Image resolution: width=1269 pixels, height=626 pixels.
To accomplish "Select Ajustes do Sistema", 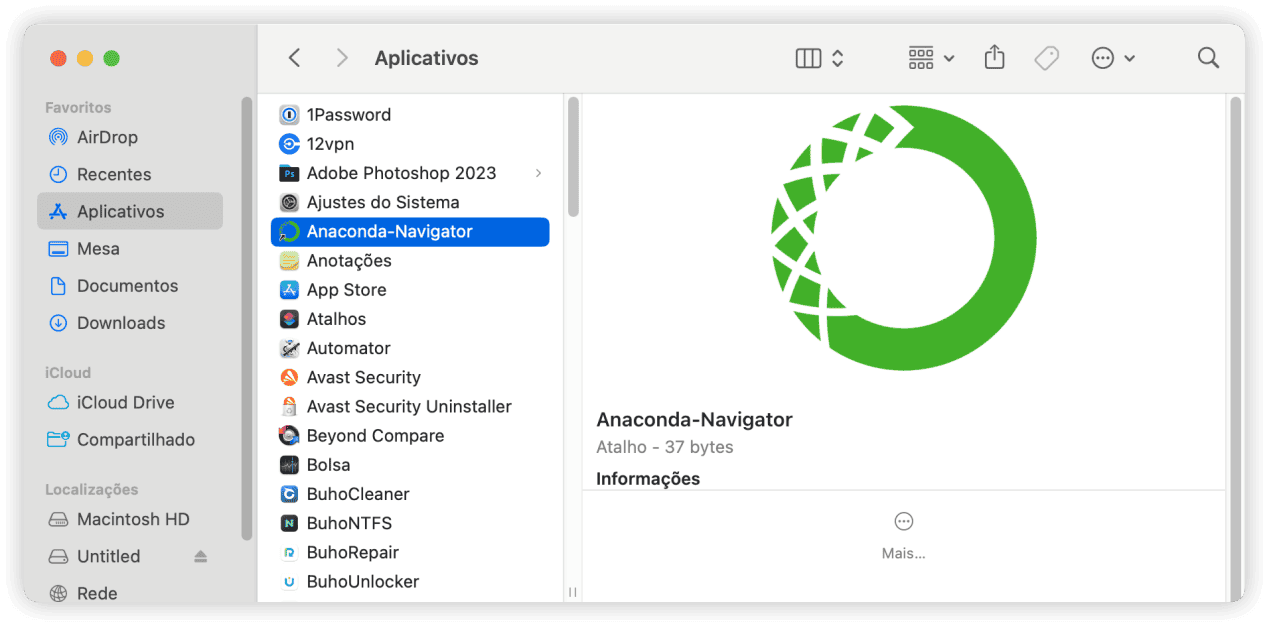I will (x=410, y=202).
